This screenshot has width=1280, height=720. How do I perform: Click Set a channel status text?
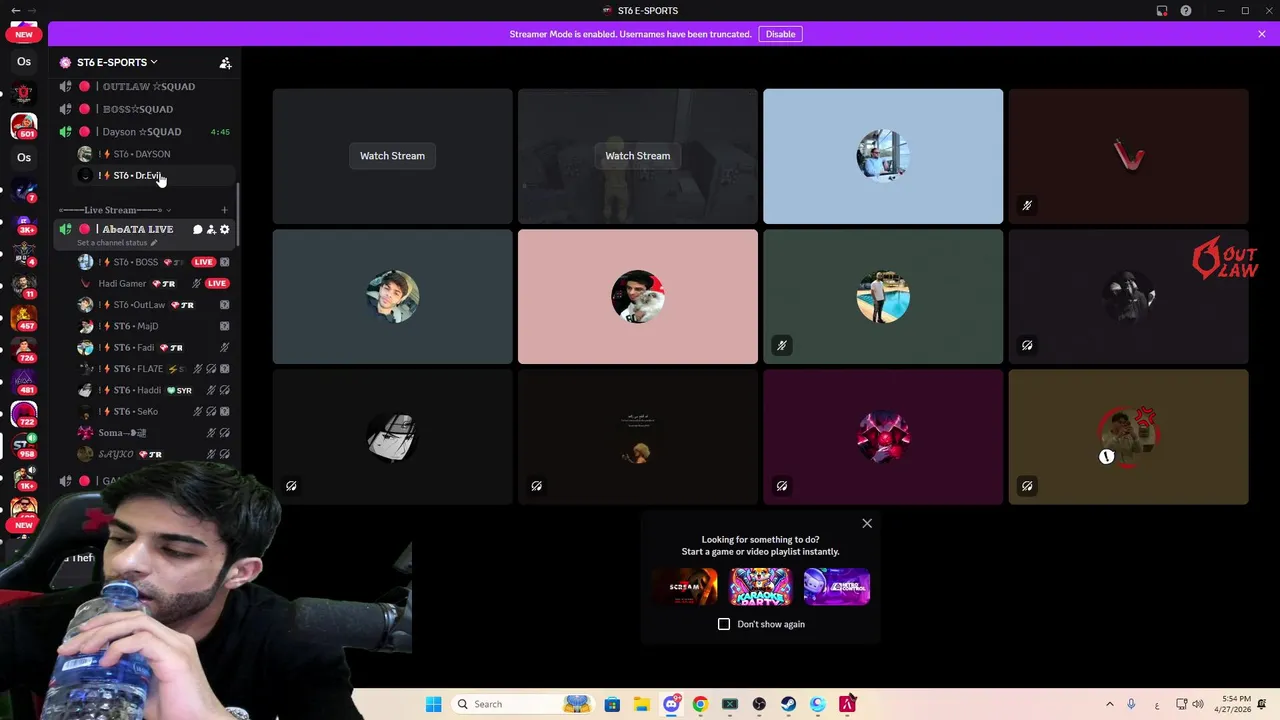point(117,243)
